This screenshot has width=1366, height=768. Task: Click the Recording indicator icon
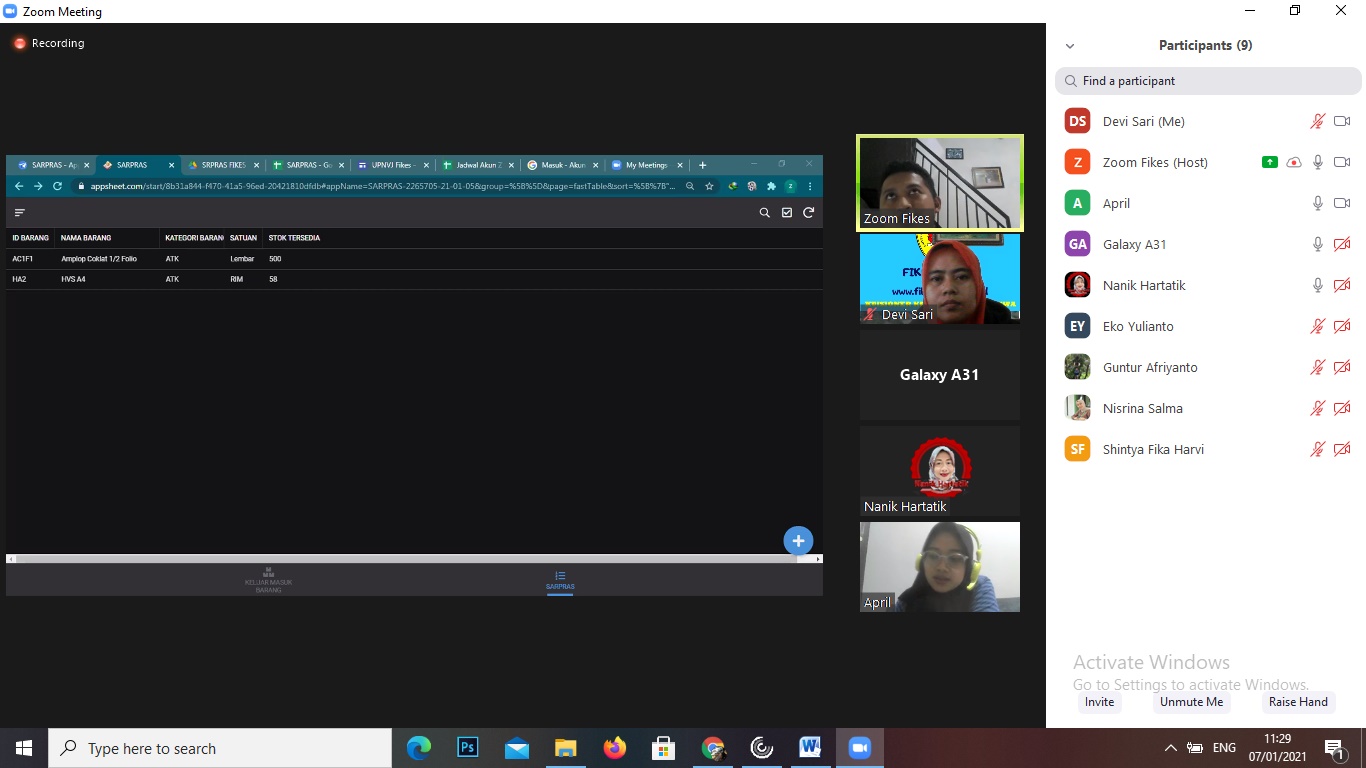point(19,44)
